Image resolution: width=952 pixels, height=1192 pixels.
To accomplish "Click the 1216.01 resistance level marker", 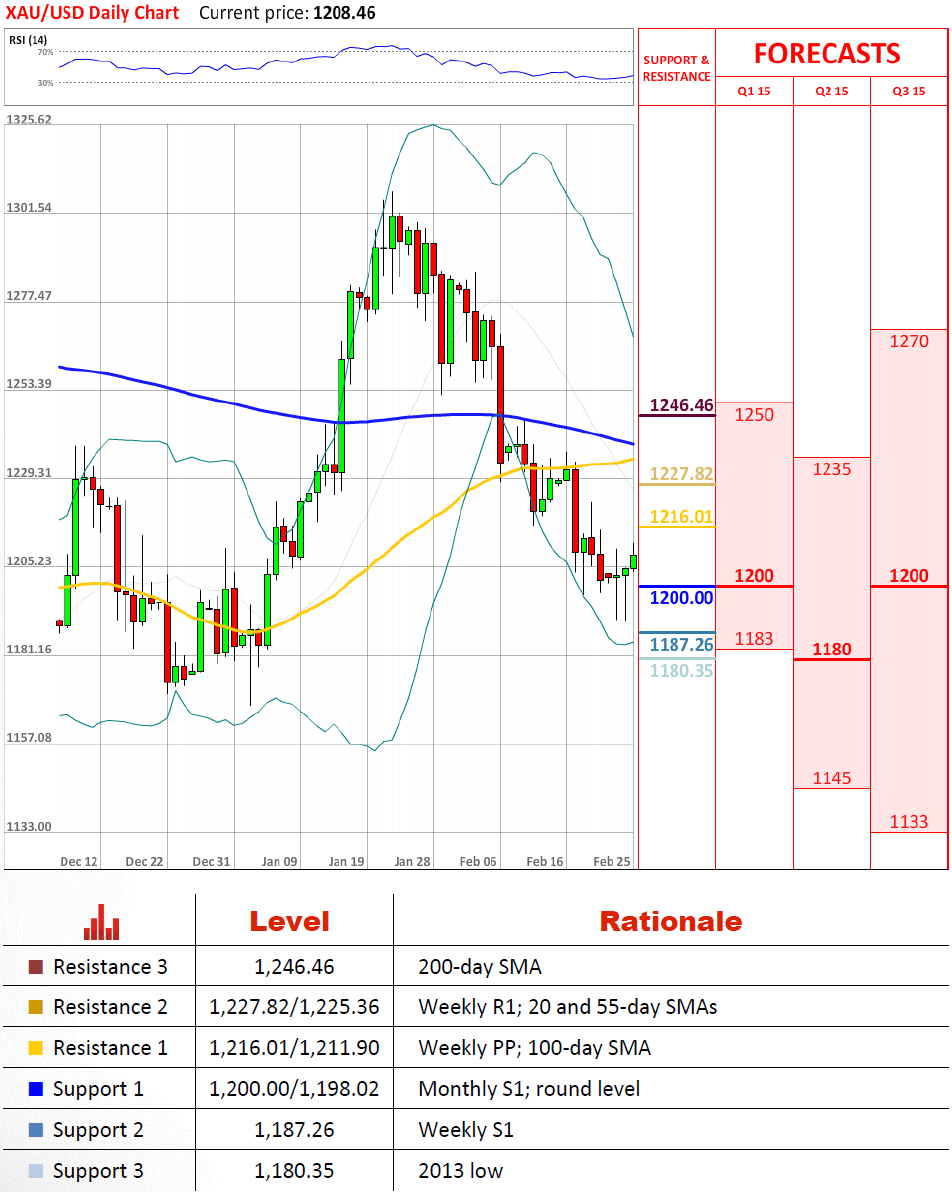I will (681, 517).
